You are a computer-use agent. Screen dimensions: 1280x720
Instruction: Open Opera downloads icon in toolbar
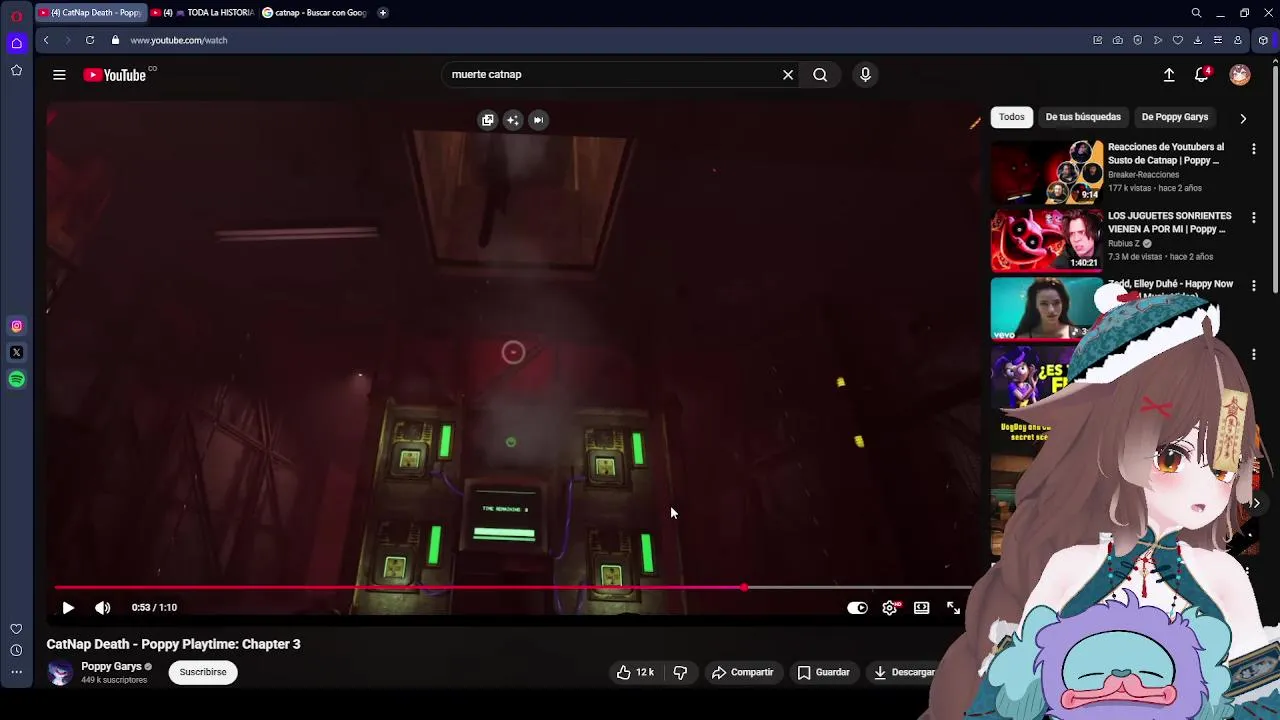(x=1197, y=40)
